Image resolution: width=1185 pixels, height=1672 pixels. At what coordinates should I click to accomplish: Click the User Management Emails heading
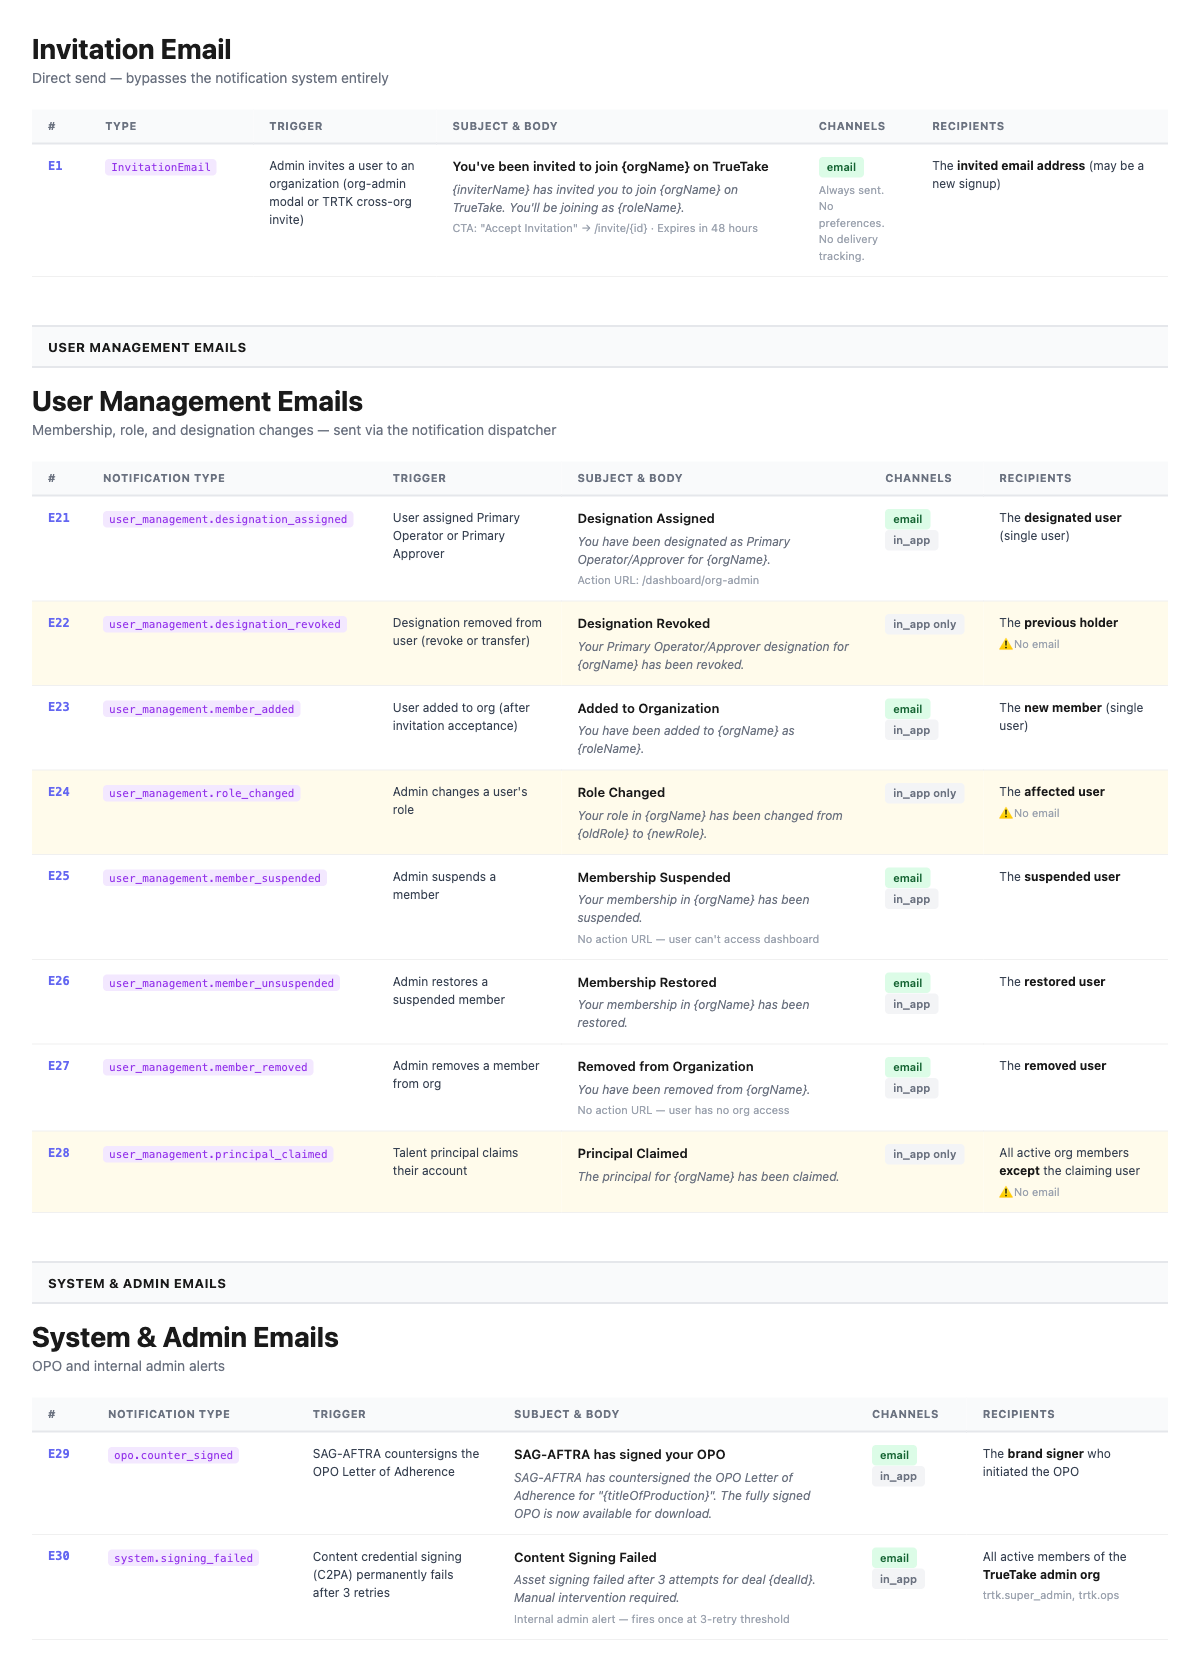(x=197, y=401)
